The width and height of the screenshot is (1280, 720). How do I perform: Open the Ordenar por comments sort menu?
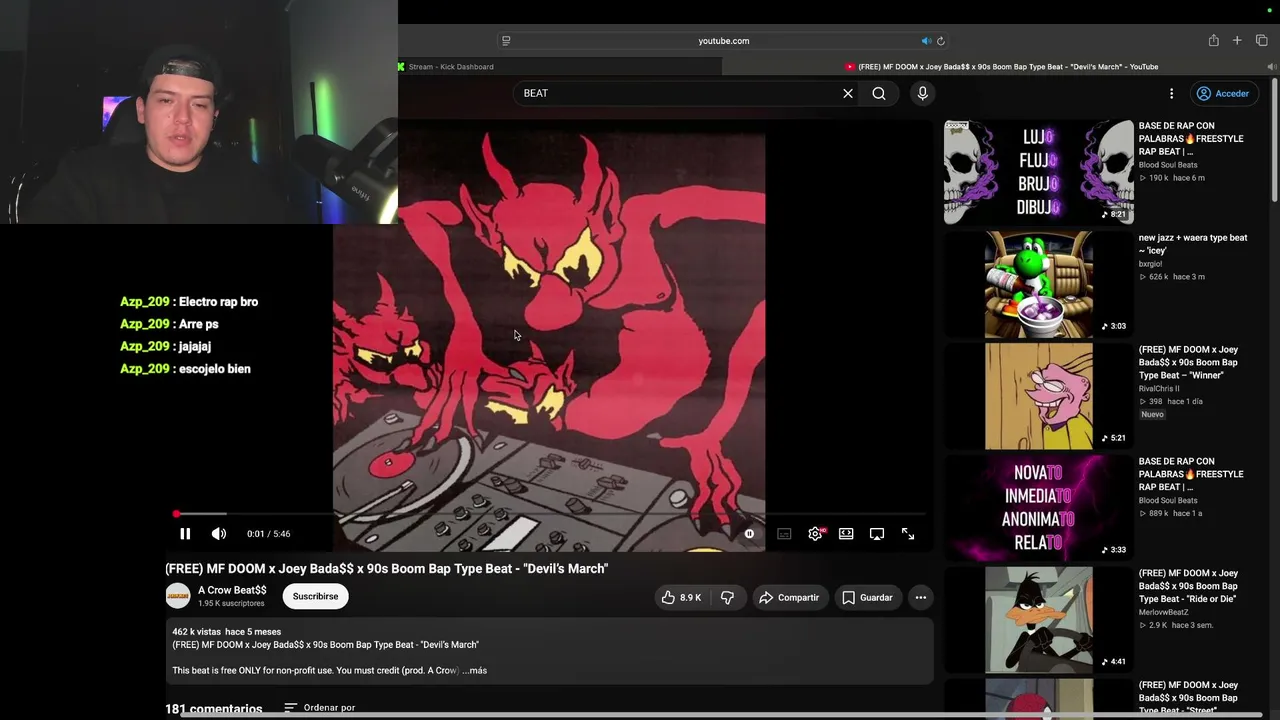click(x=320, y=708)
